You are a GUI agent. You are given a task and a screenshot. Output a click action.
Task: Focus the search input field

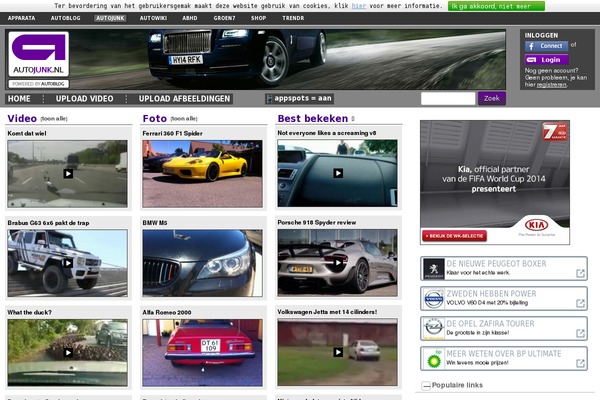448,98
